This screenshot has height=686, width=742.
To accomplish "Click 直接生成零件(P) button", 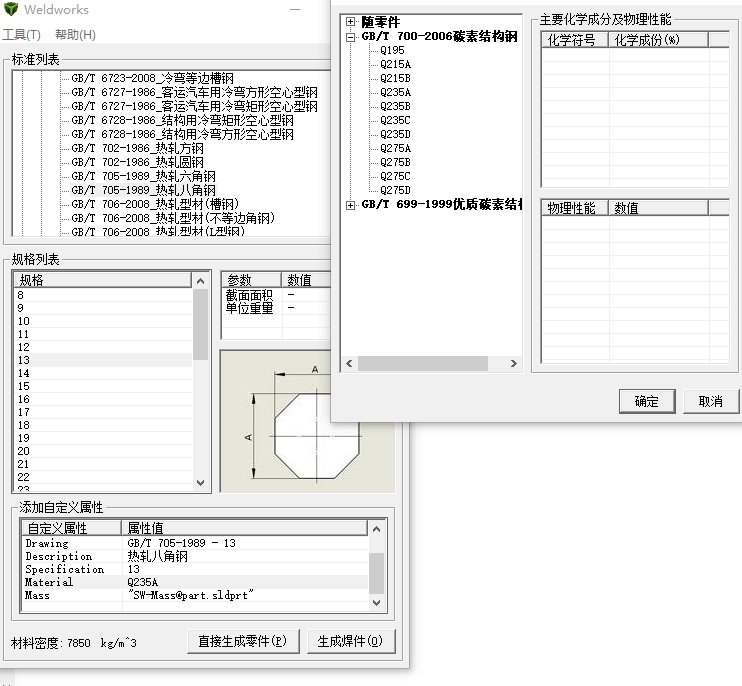I will click(243, 641).
